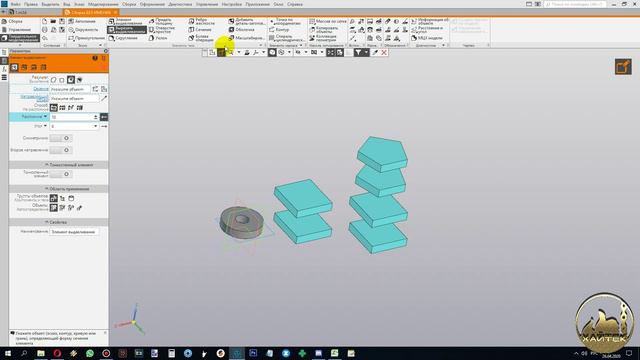Click the Сечение object input field
Image resolution: width=640 pixels, height=360 pixels.
(x=70, y=89)
